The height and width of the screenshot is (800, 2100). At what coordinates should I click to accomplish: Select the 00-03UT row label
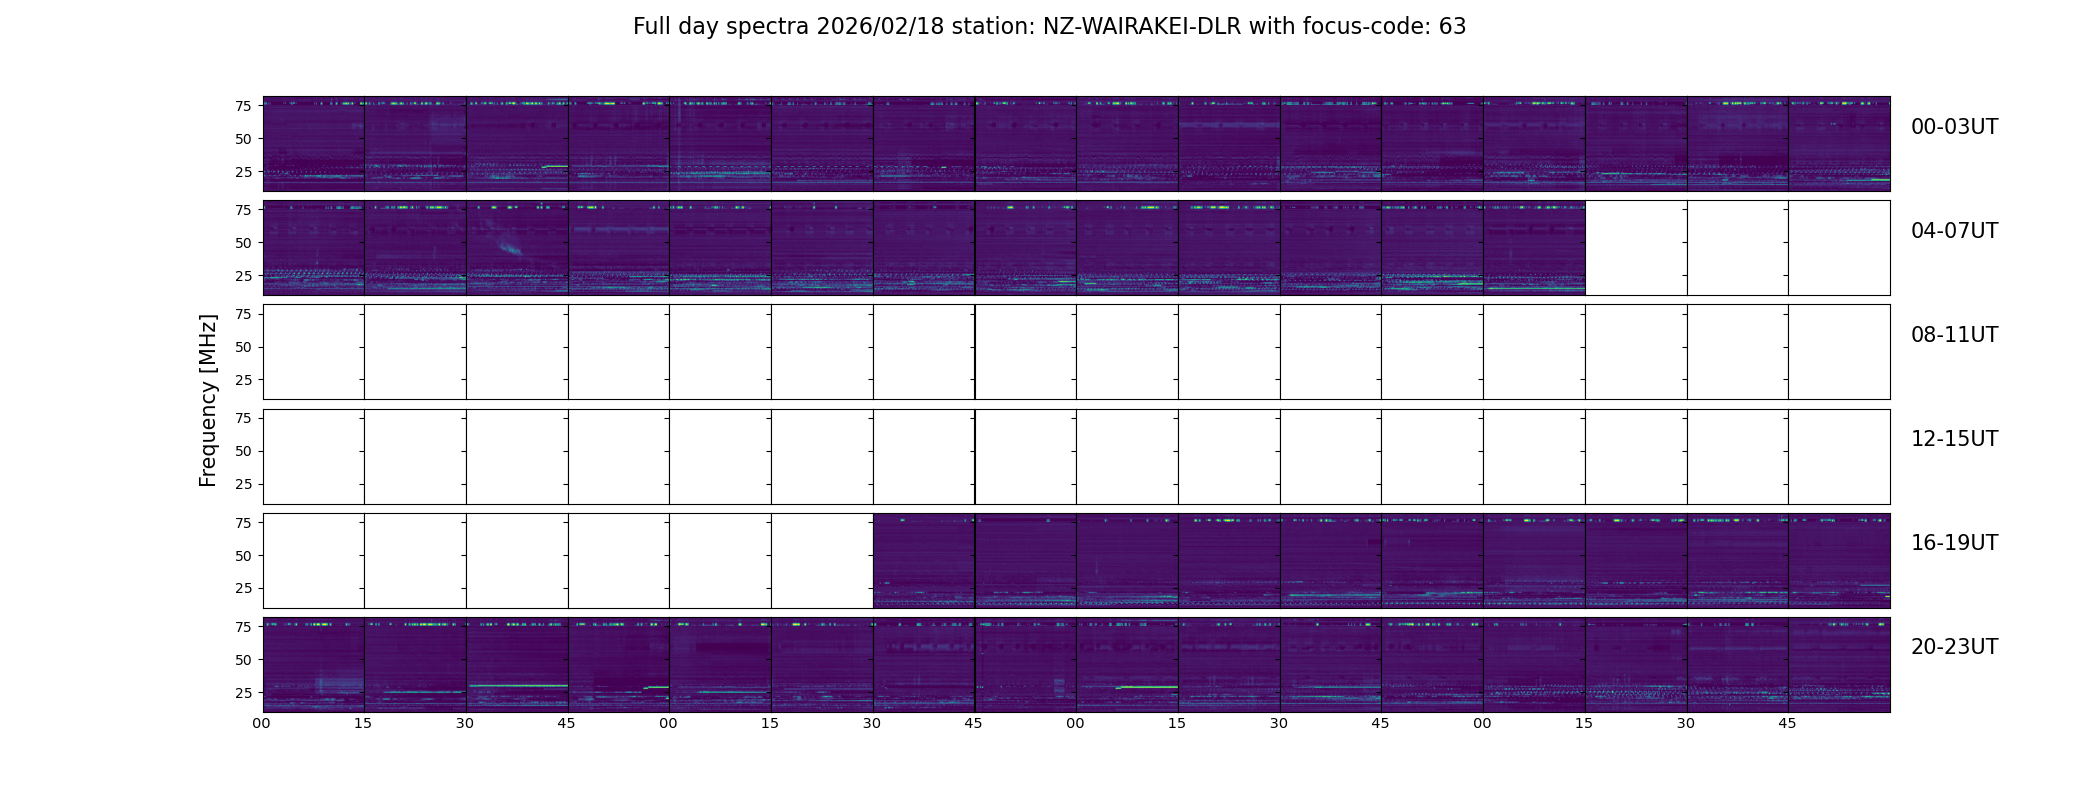(x=1954, y=127)
